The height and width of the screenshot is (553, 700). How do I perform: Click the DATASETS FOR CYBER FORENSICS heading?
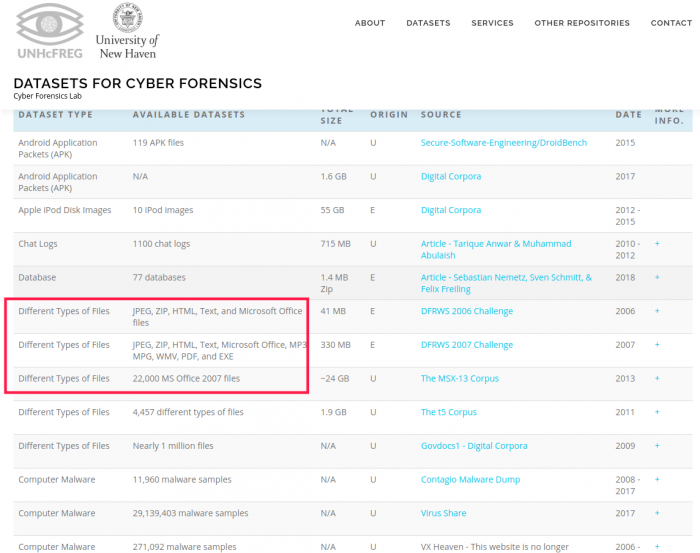[138, 83]
